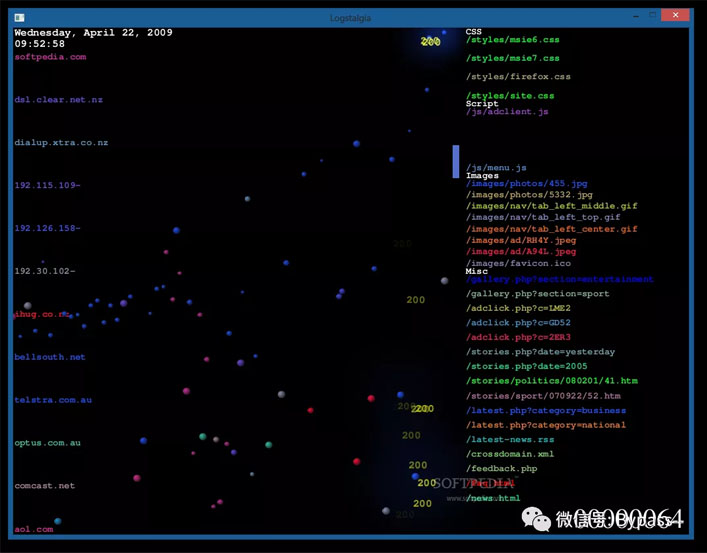This screenshot has width=707, height=553.
Task: Select the /images/favicon.ico entry
Action: point(516,263)
